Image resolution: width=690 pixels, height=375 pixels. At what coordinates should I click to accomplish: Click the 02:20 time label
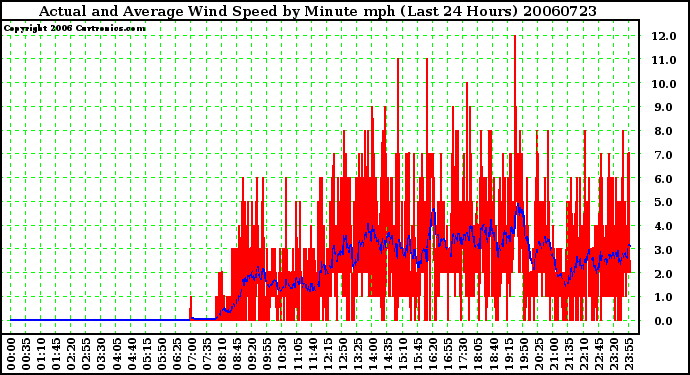pyautogui.click(x=71, y=354)
